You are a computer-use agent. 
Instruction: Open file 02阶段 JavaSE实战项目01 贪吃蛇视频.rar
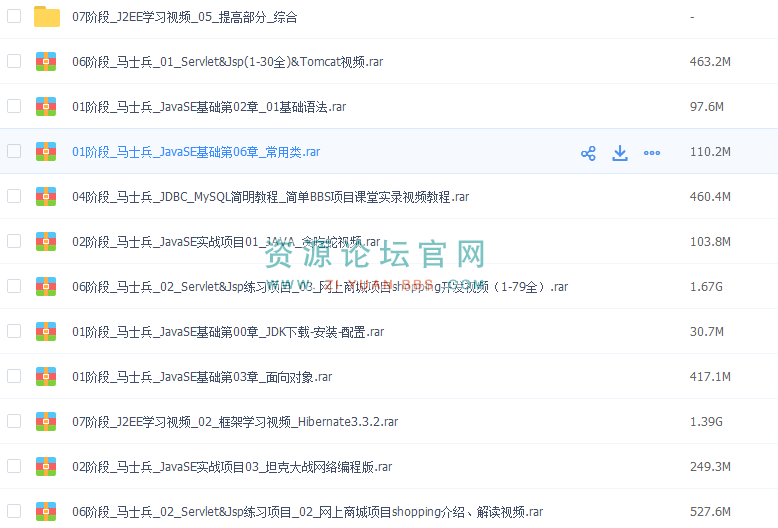(x=226, y=242)
